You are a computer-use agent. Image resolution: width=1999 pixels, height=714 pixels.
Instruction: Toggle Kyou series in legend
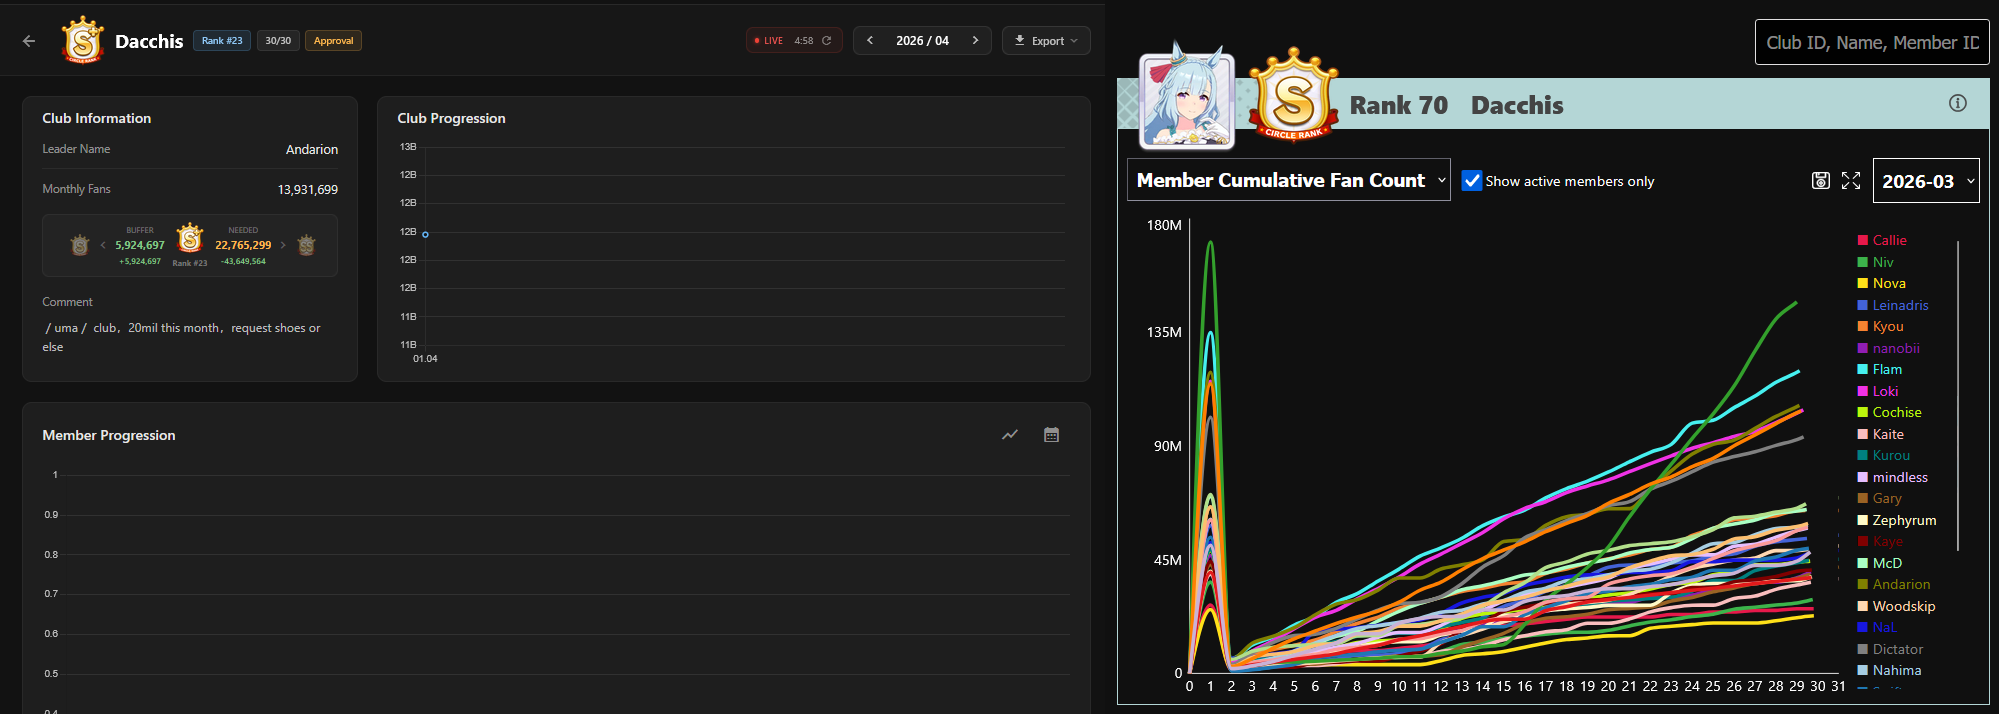pyautogui.click(x=1880, y=326)
